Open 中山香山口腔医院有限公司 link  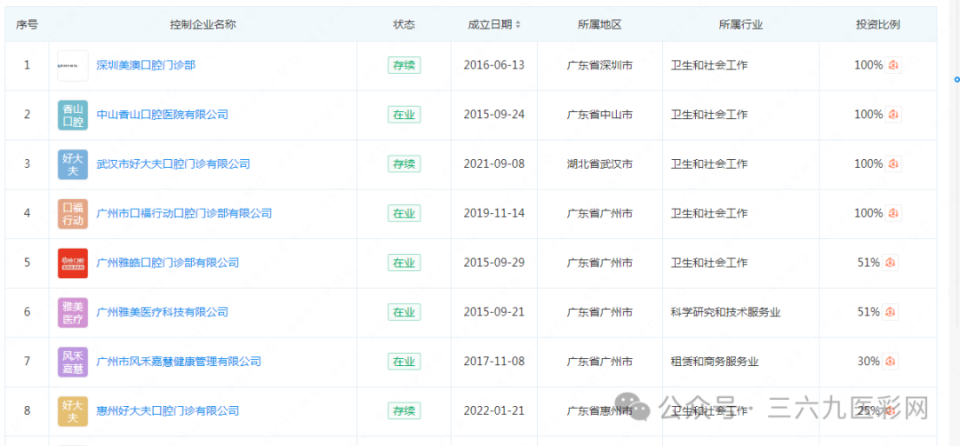tap(162, 115)
